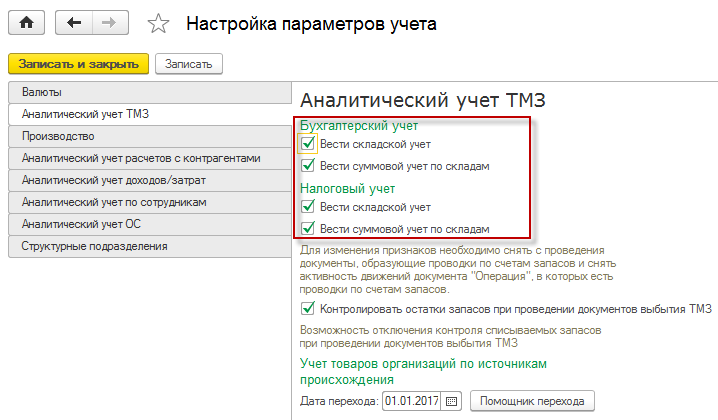Open Помощник перехода assistant
The width and height of the screenshot is (718, 420).
click(533, 401)
